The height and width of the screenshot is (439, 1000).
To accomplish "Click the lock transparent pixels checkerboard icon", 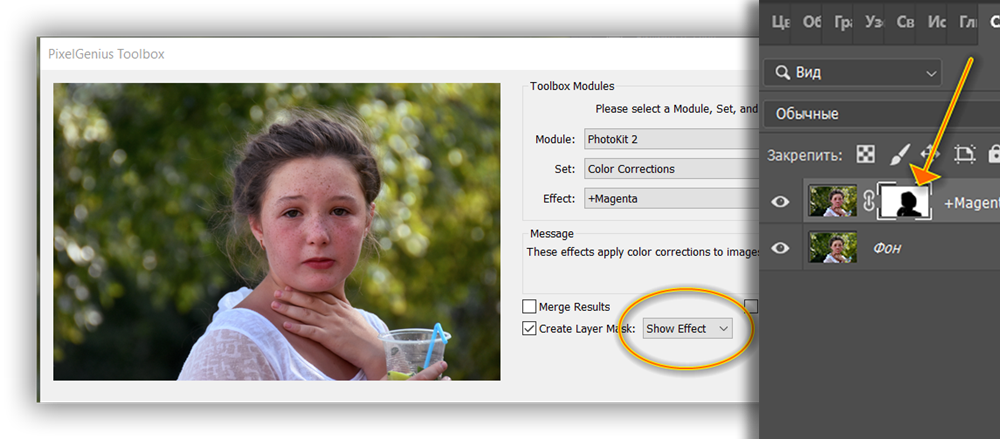I will (x=865, y=154).
